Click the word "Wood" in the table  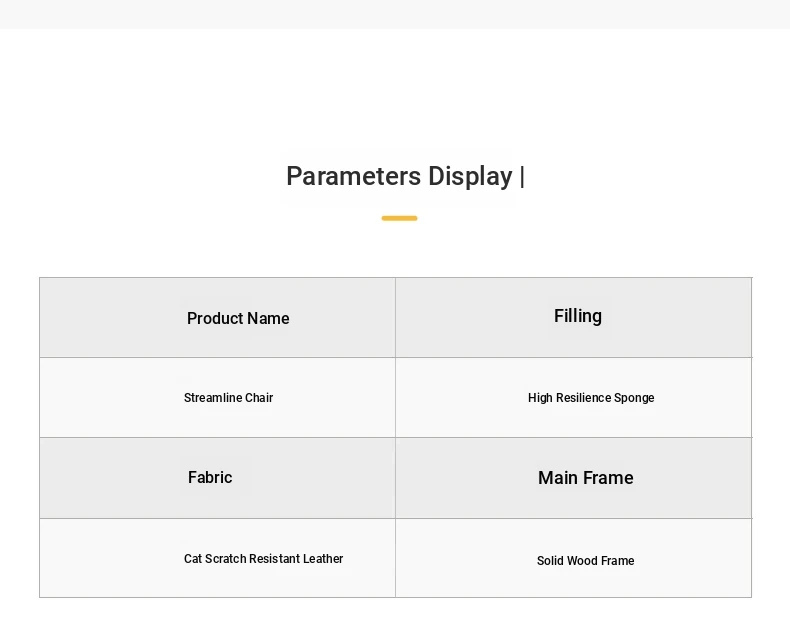click(582, 561)
